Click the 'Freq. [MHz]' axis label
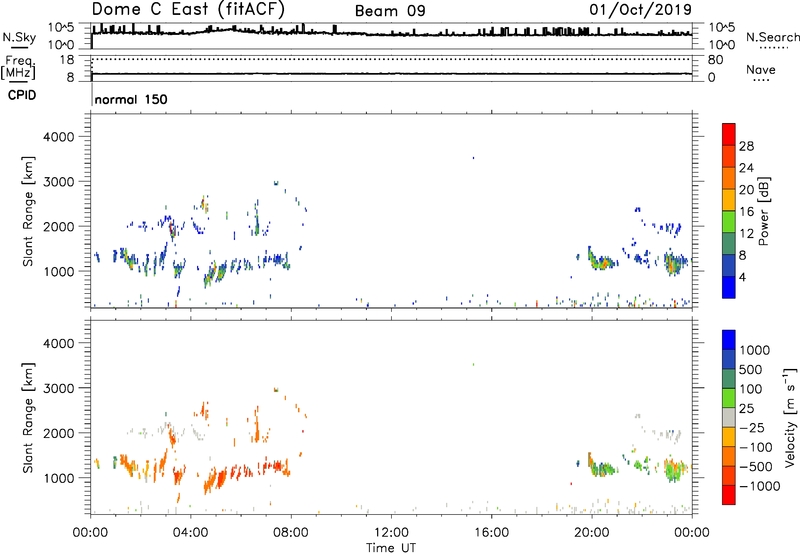The height and width of the screenshot is (554, 800). click(18, 67)
